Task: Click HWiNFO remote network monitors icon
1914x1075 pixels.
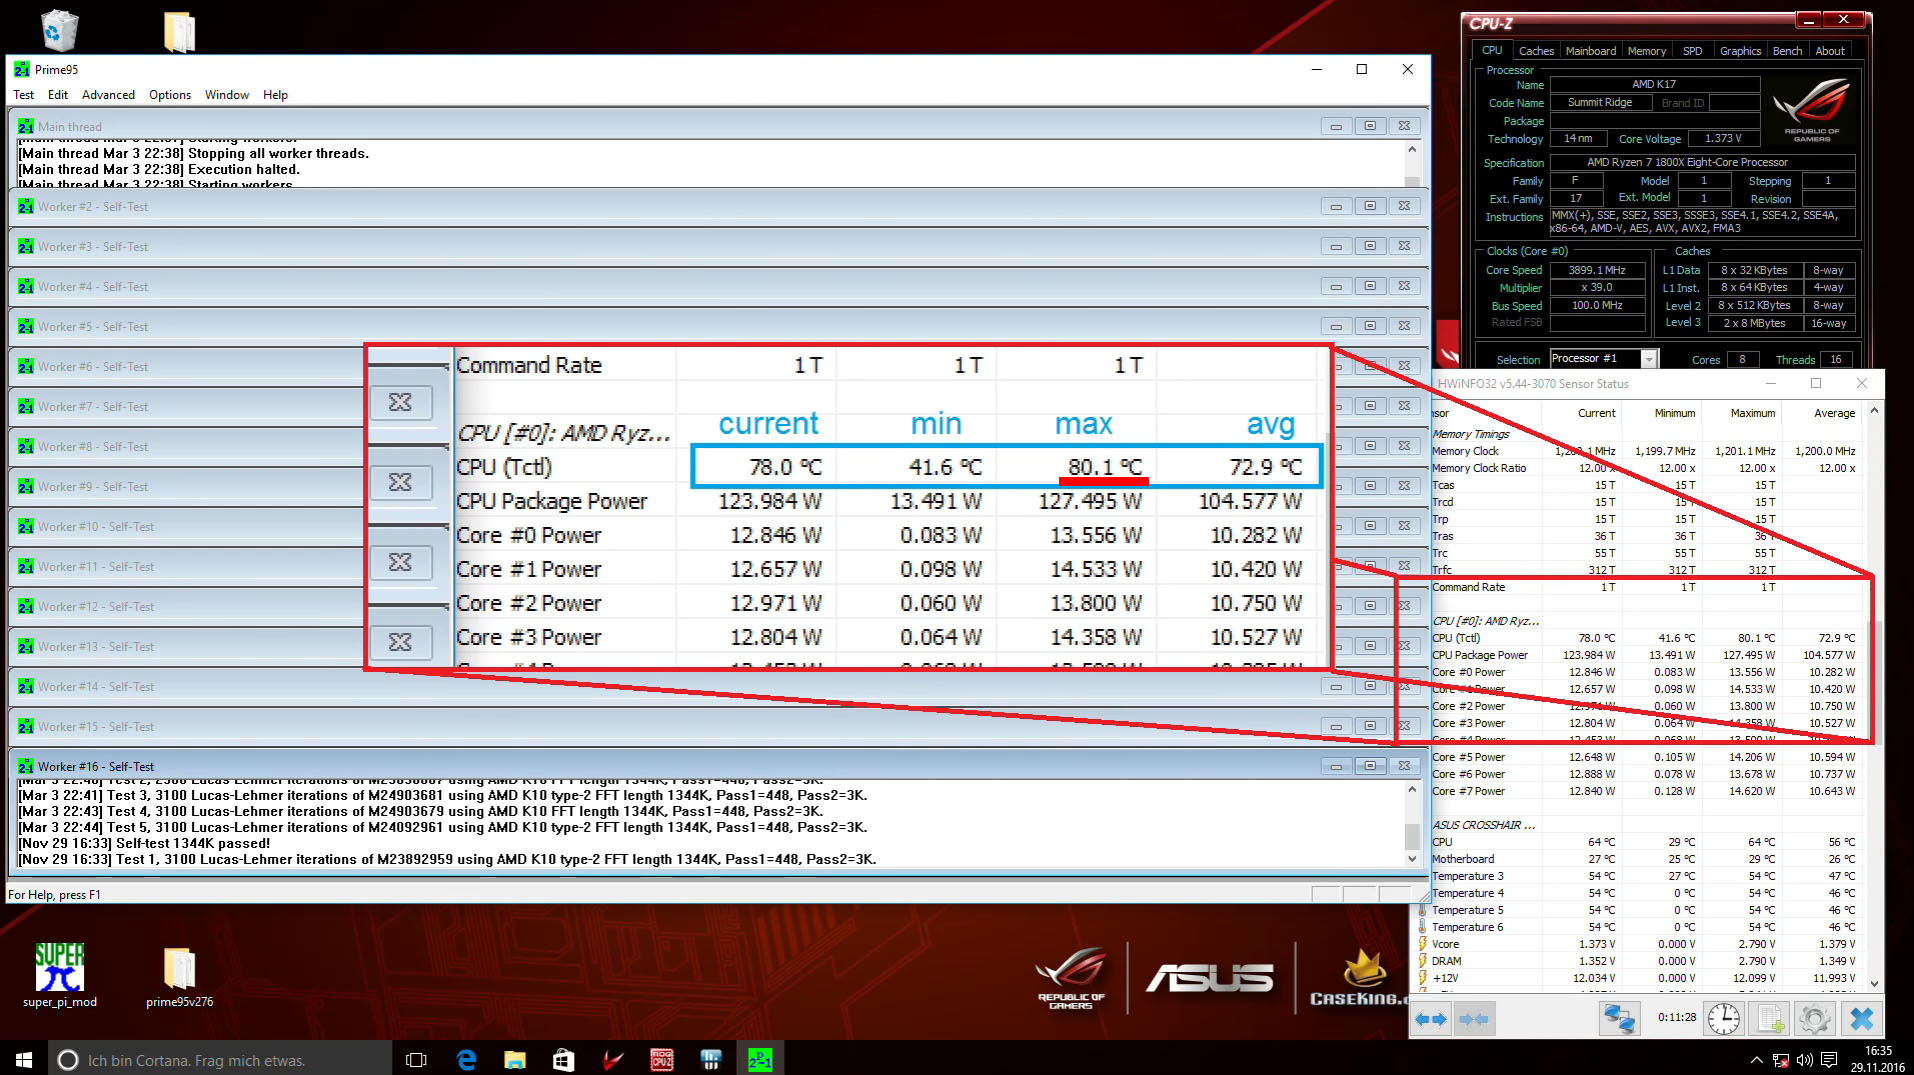Action: [1619, 1019]
